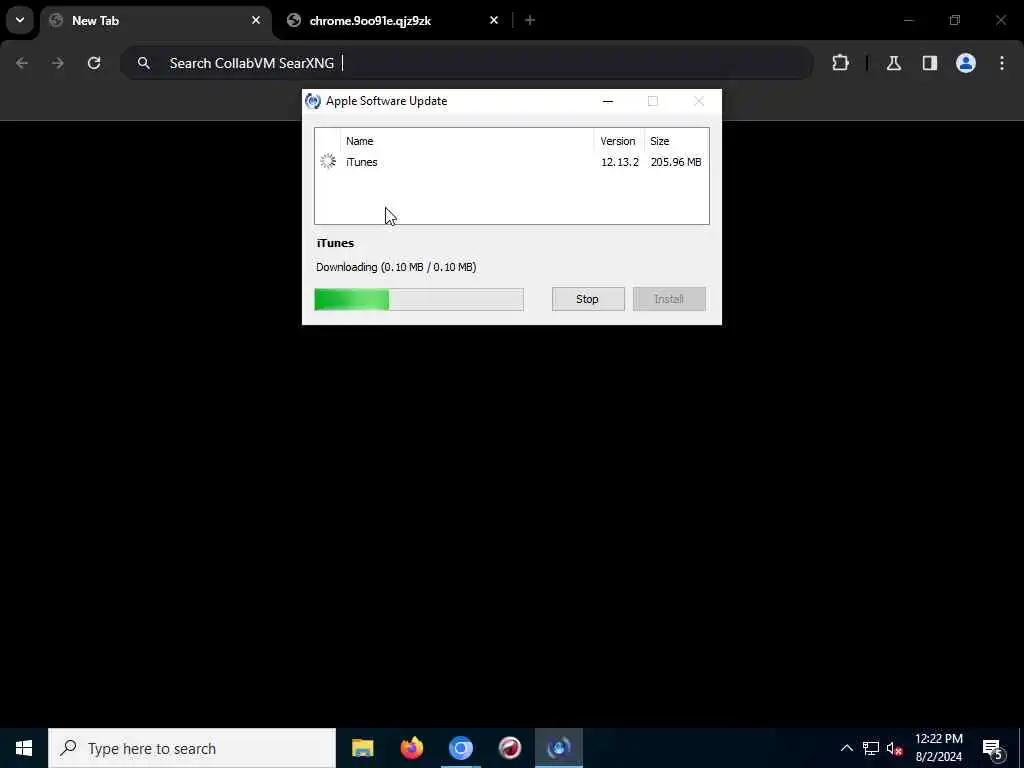Close the chrome.9oo91e.qjz9zk tab

(494, 20)
